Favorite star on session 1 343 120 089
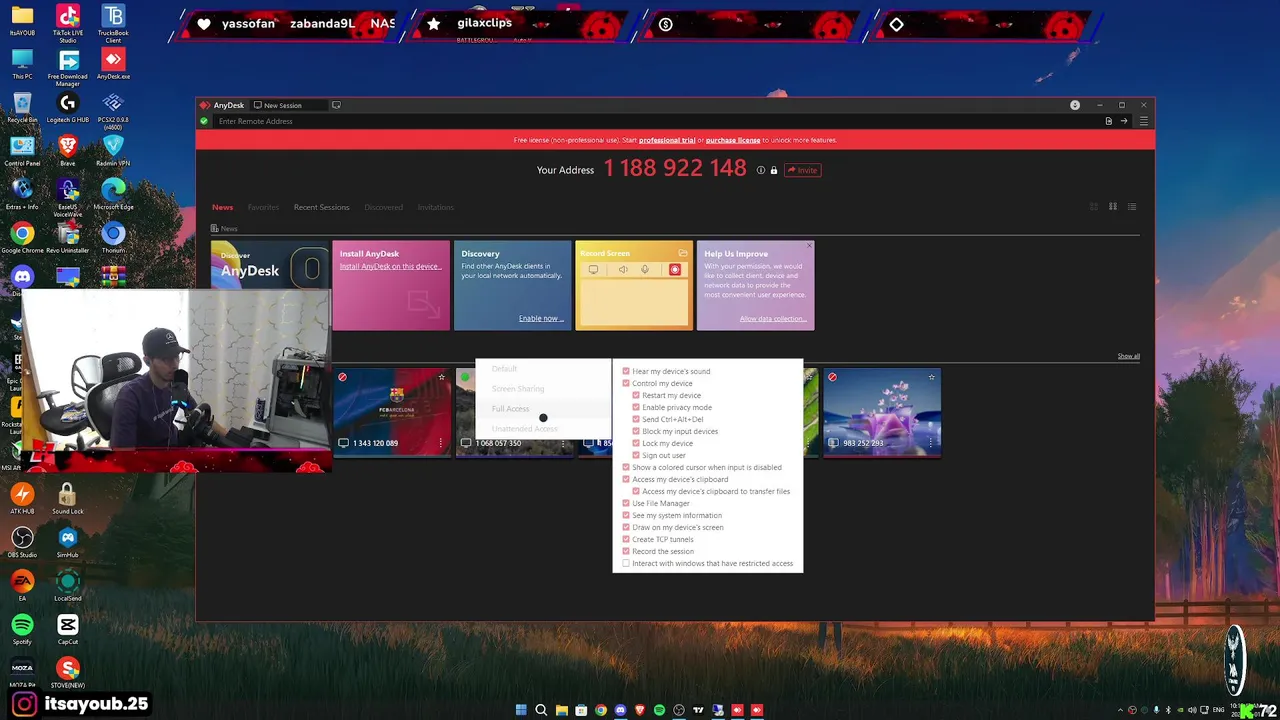The height and width of the screenshot is (720, 1280). 441,377
